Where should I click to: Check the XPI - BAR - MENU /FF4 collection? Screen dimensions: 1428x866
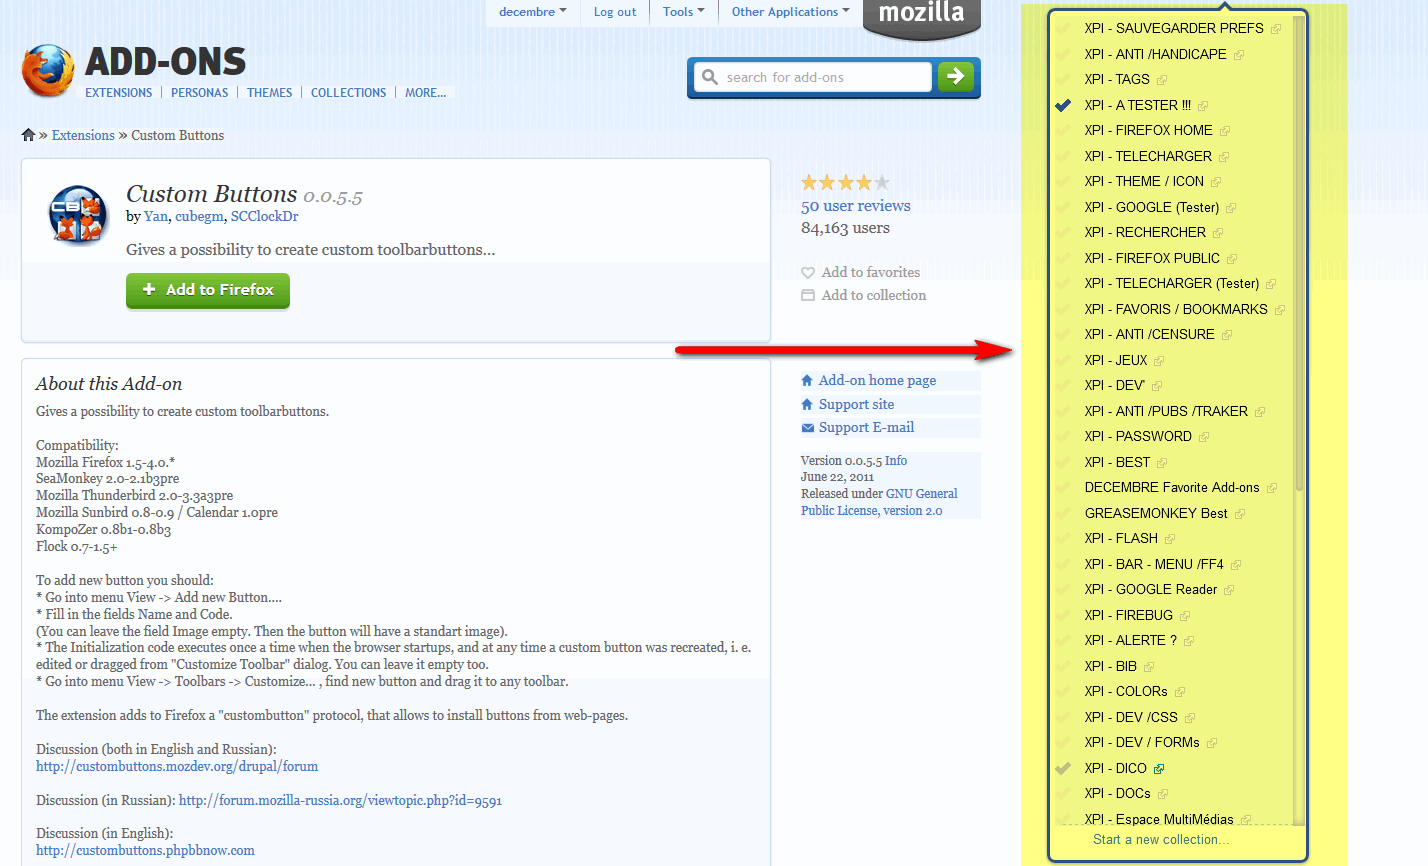[1063, 564]
